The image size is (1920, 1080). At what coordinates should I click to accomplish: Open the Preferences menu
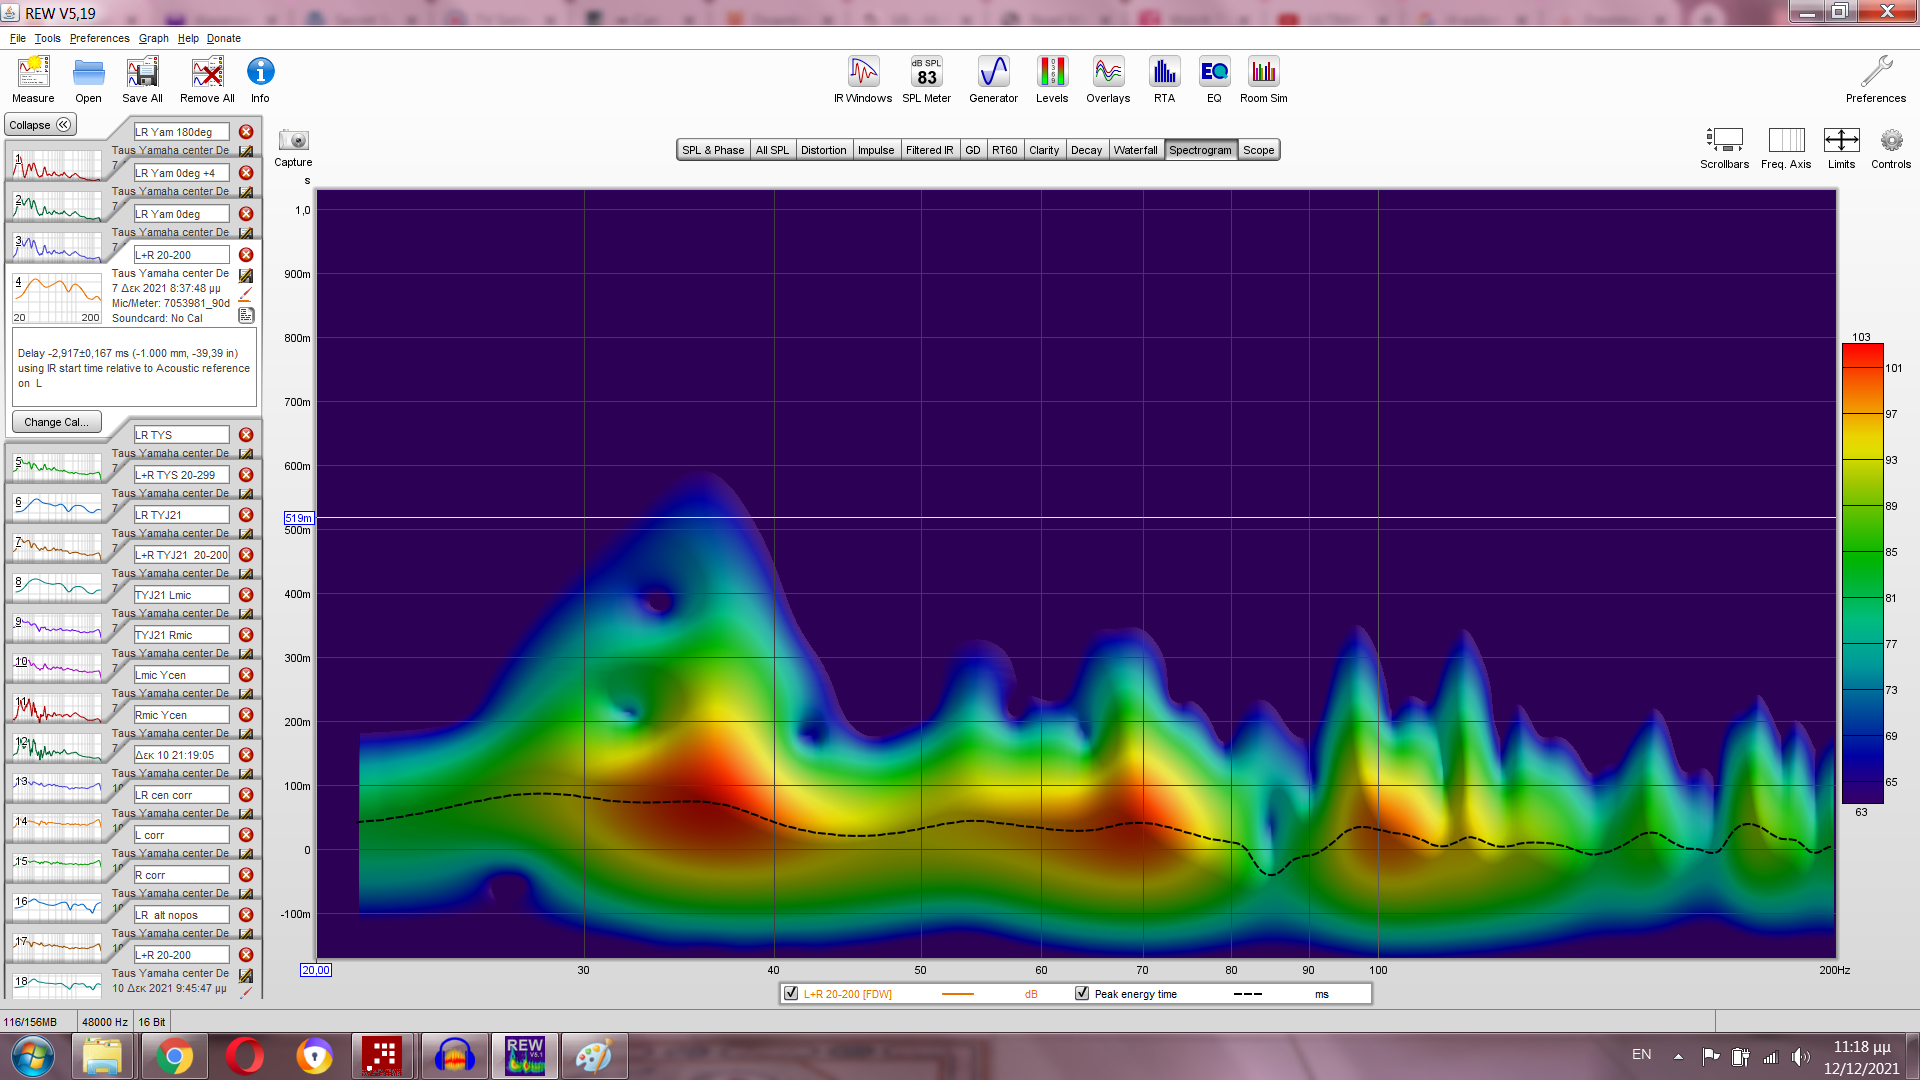[99, 38]
